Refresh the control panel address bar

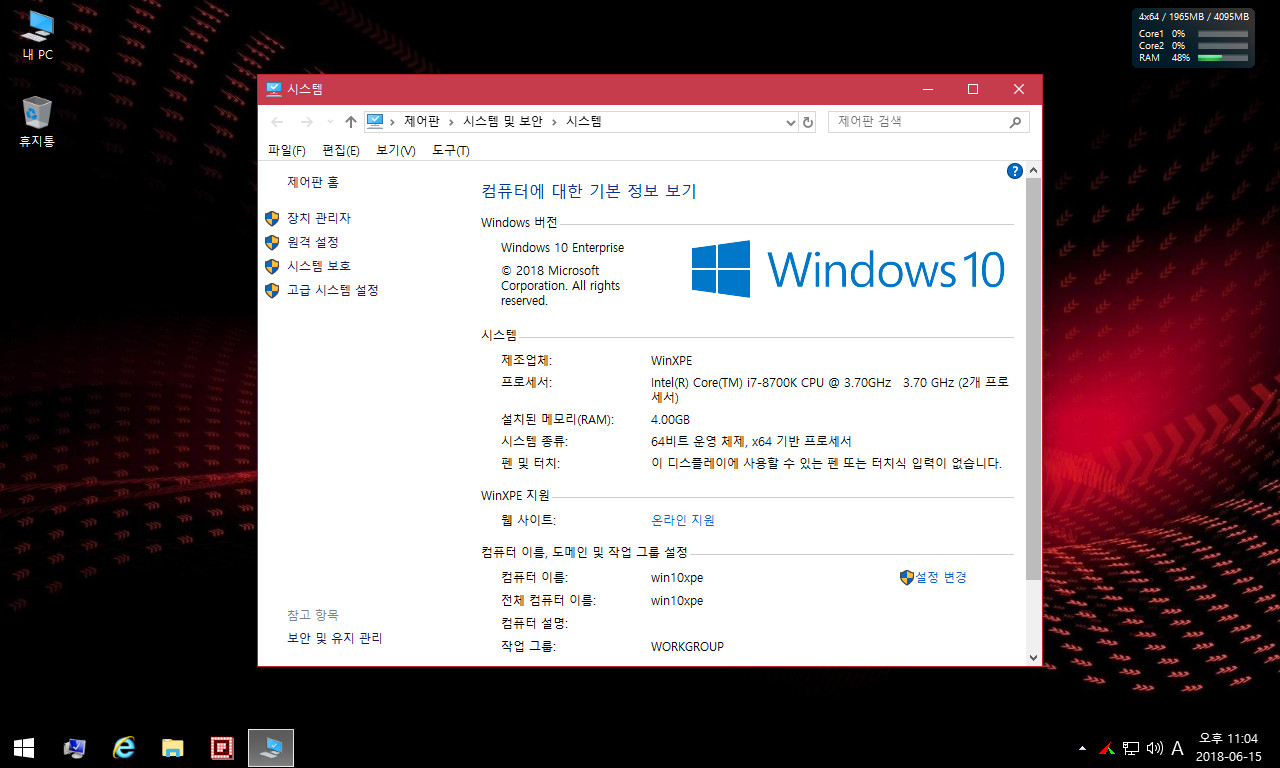[x=808, y=122]
